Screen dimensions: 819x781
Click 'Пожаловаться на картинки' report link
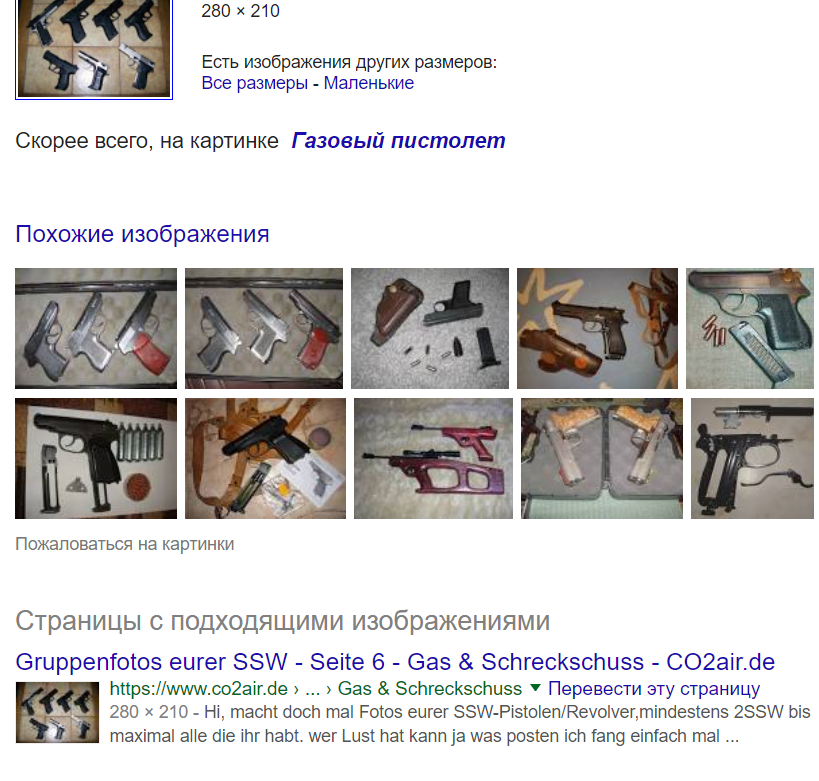point(125,544)
